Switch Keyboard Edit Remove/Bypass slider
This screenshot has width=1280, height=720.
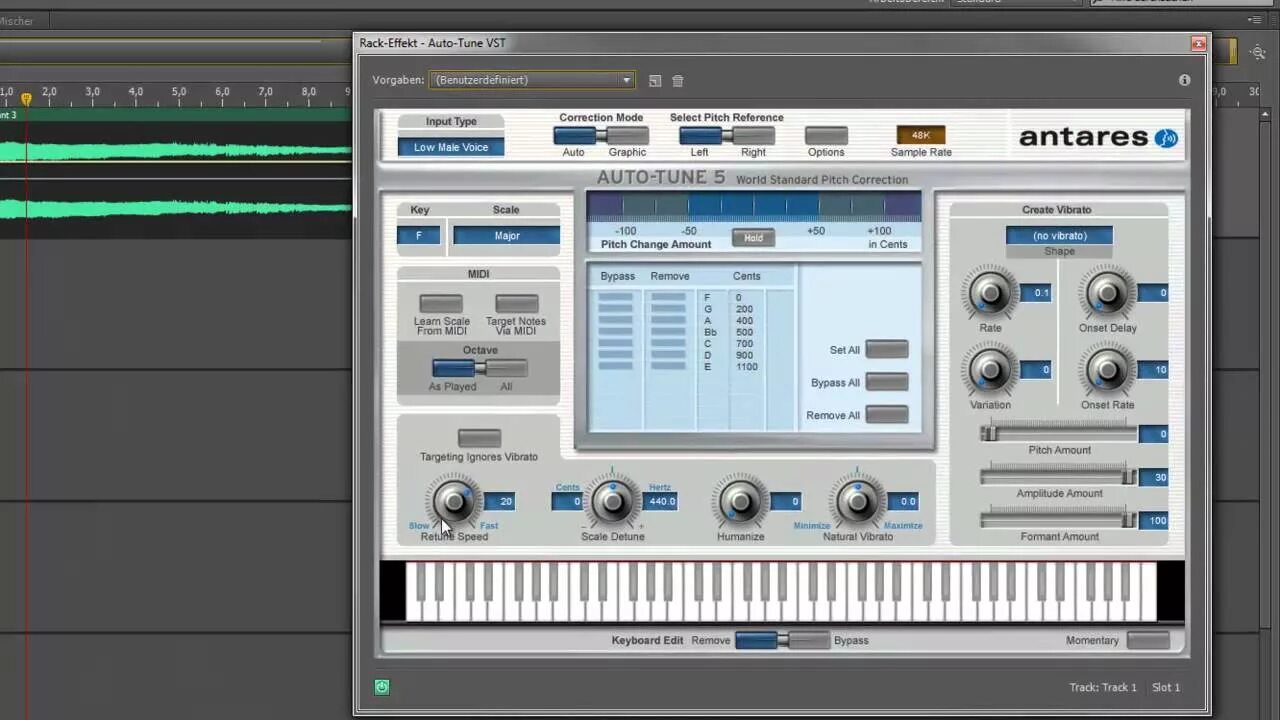point(782,640)
